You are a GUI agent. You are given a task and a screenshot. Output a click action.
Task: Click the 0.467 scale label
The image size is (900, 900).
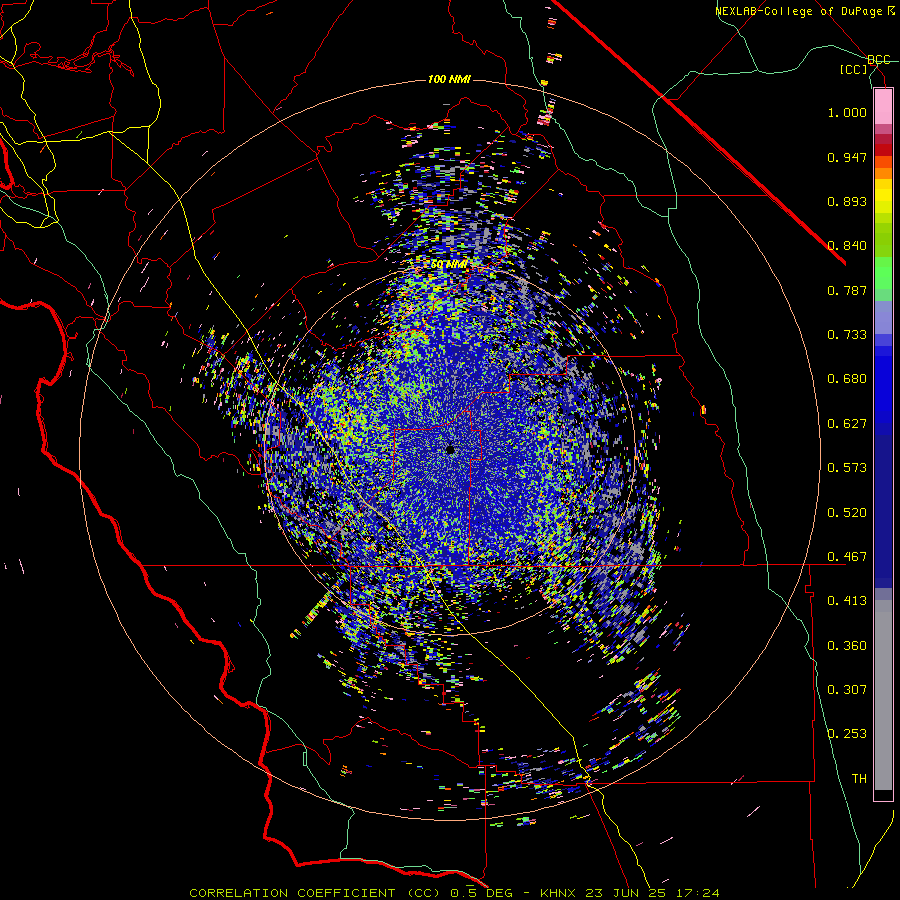[x=847, y=557]
